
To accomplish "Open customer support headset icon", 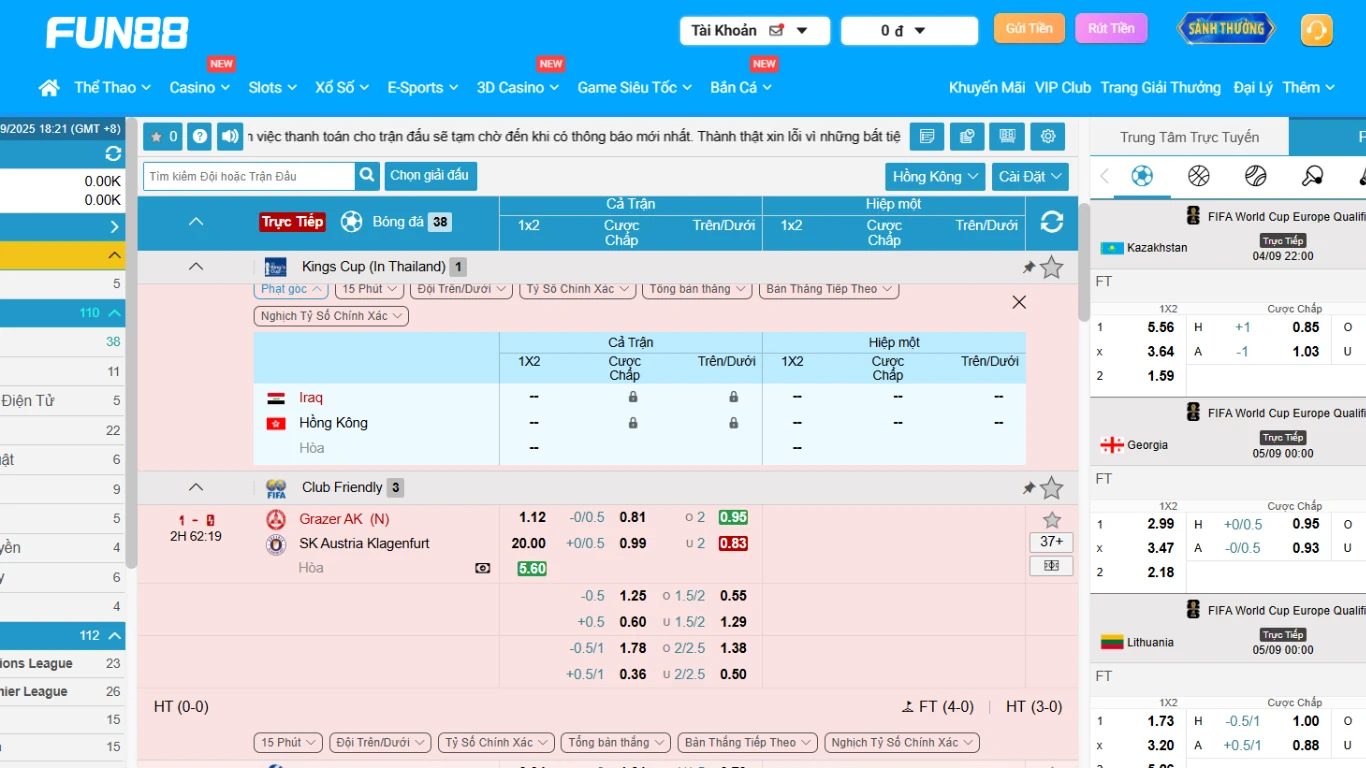I will pos(1316,30).
